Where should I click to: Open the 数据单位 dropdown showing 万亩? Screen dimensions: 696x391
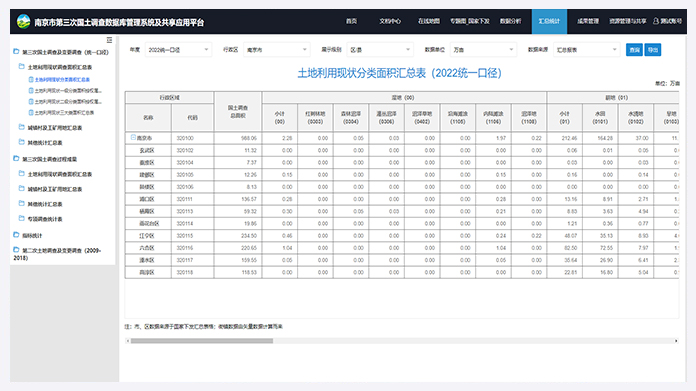click(483, 50)
